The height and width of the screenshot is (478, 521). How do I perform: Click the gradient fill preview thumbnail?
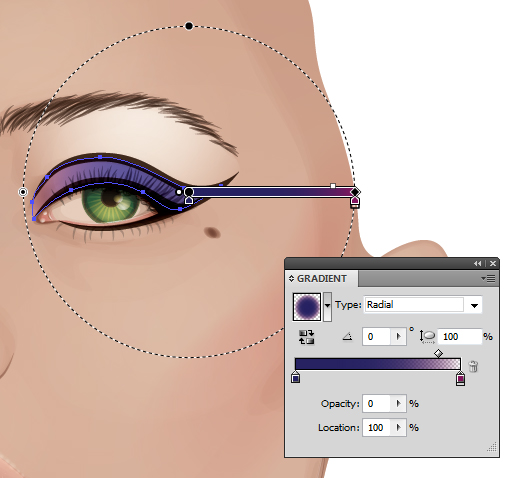click(307, 307)
